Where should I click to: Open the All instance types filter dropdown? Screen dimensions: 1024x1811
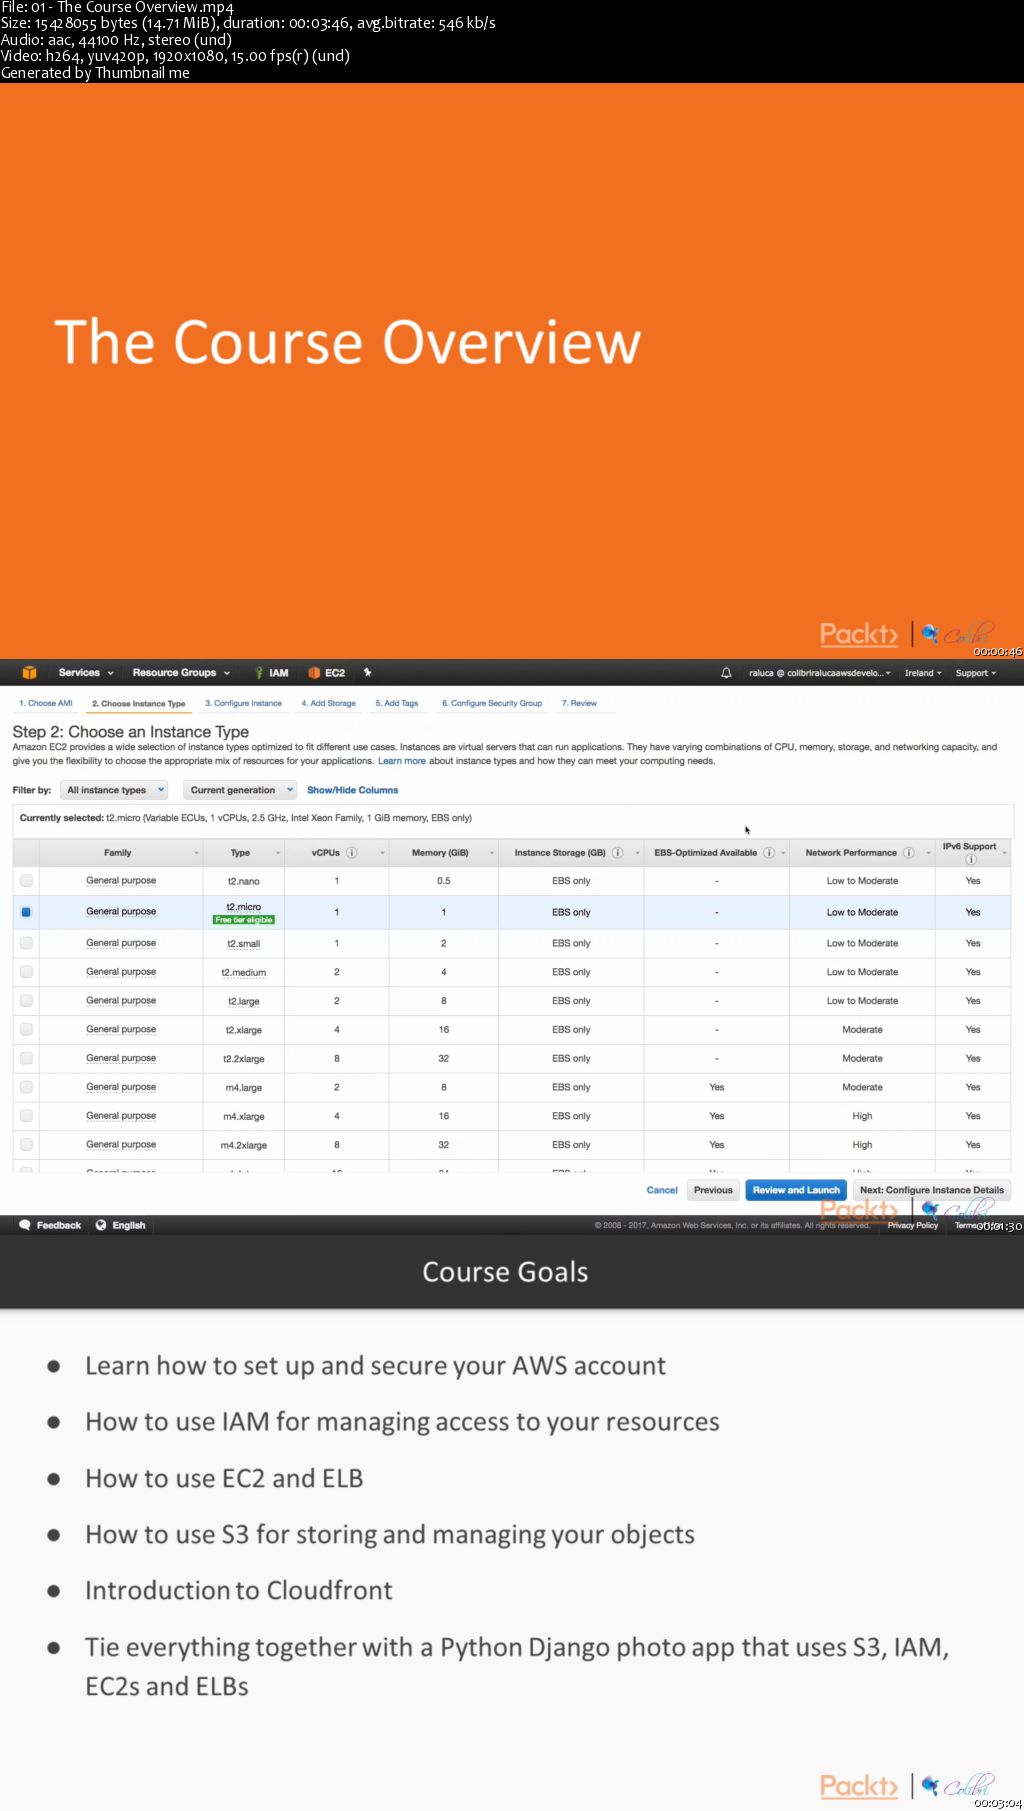coord(114,790)
